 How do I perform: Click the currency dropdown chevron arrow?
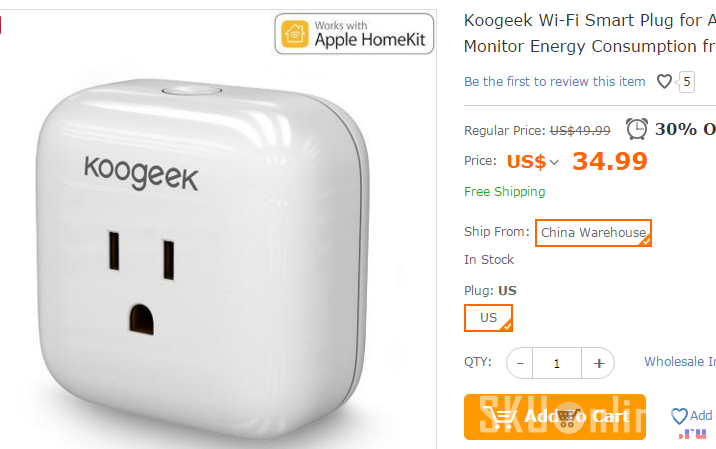[554, 162]
